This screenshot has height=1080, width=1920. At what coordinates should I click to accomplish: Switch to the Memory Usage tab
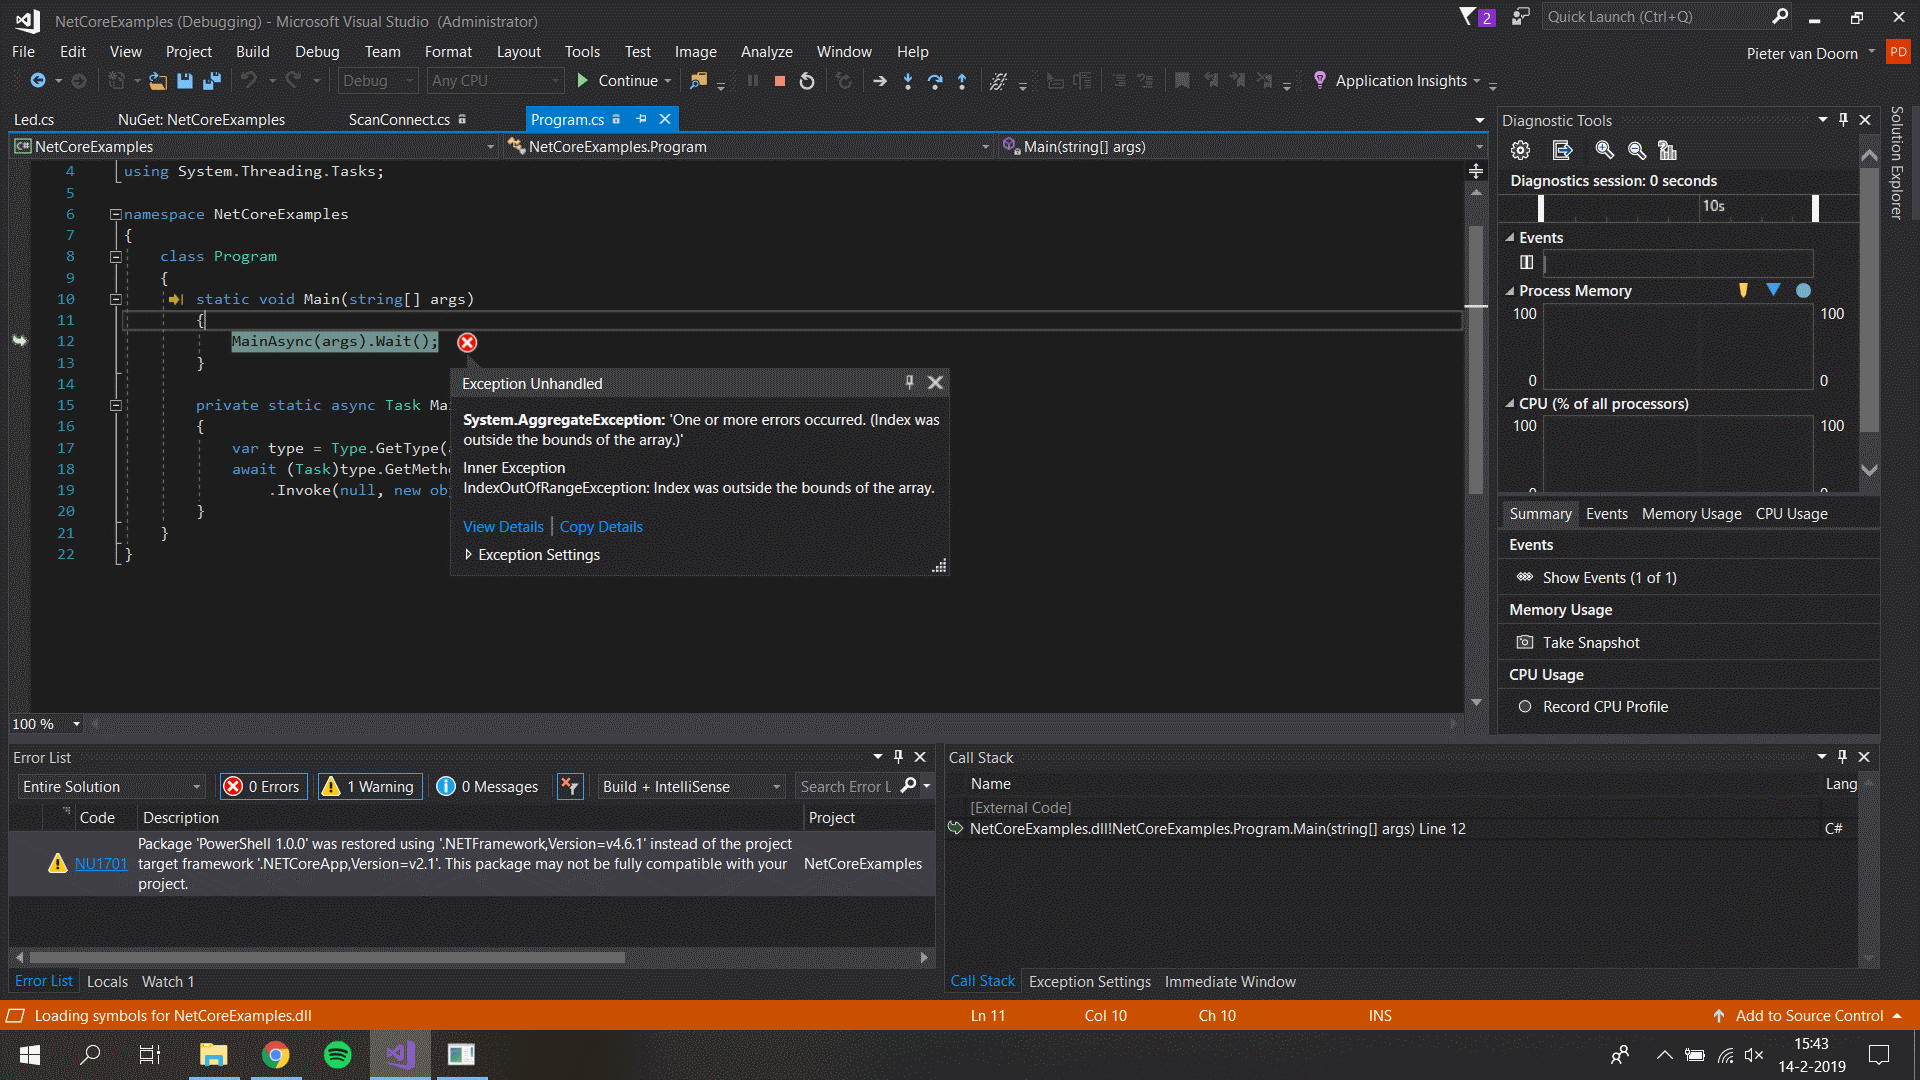[1691, 514]
